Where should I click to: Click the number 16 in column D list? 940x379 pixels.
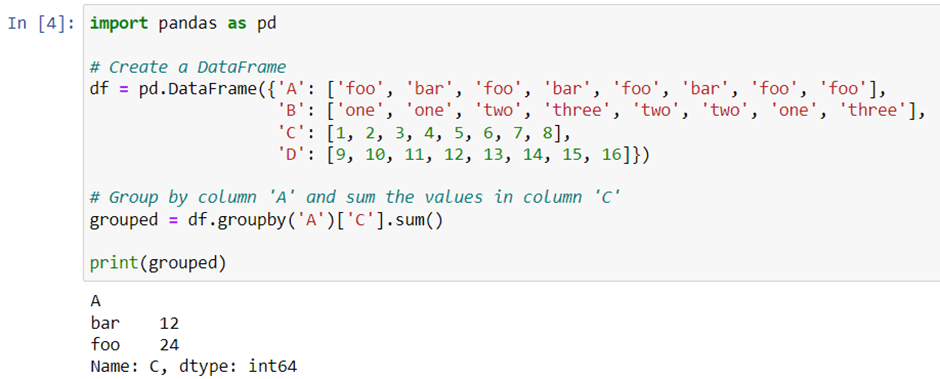tap(613, 155)
